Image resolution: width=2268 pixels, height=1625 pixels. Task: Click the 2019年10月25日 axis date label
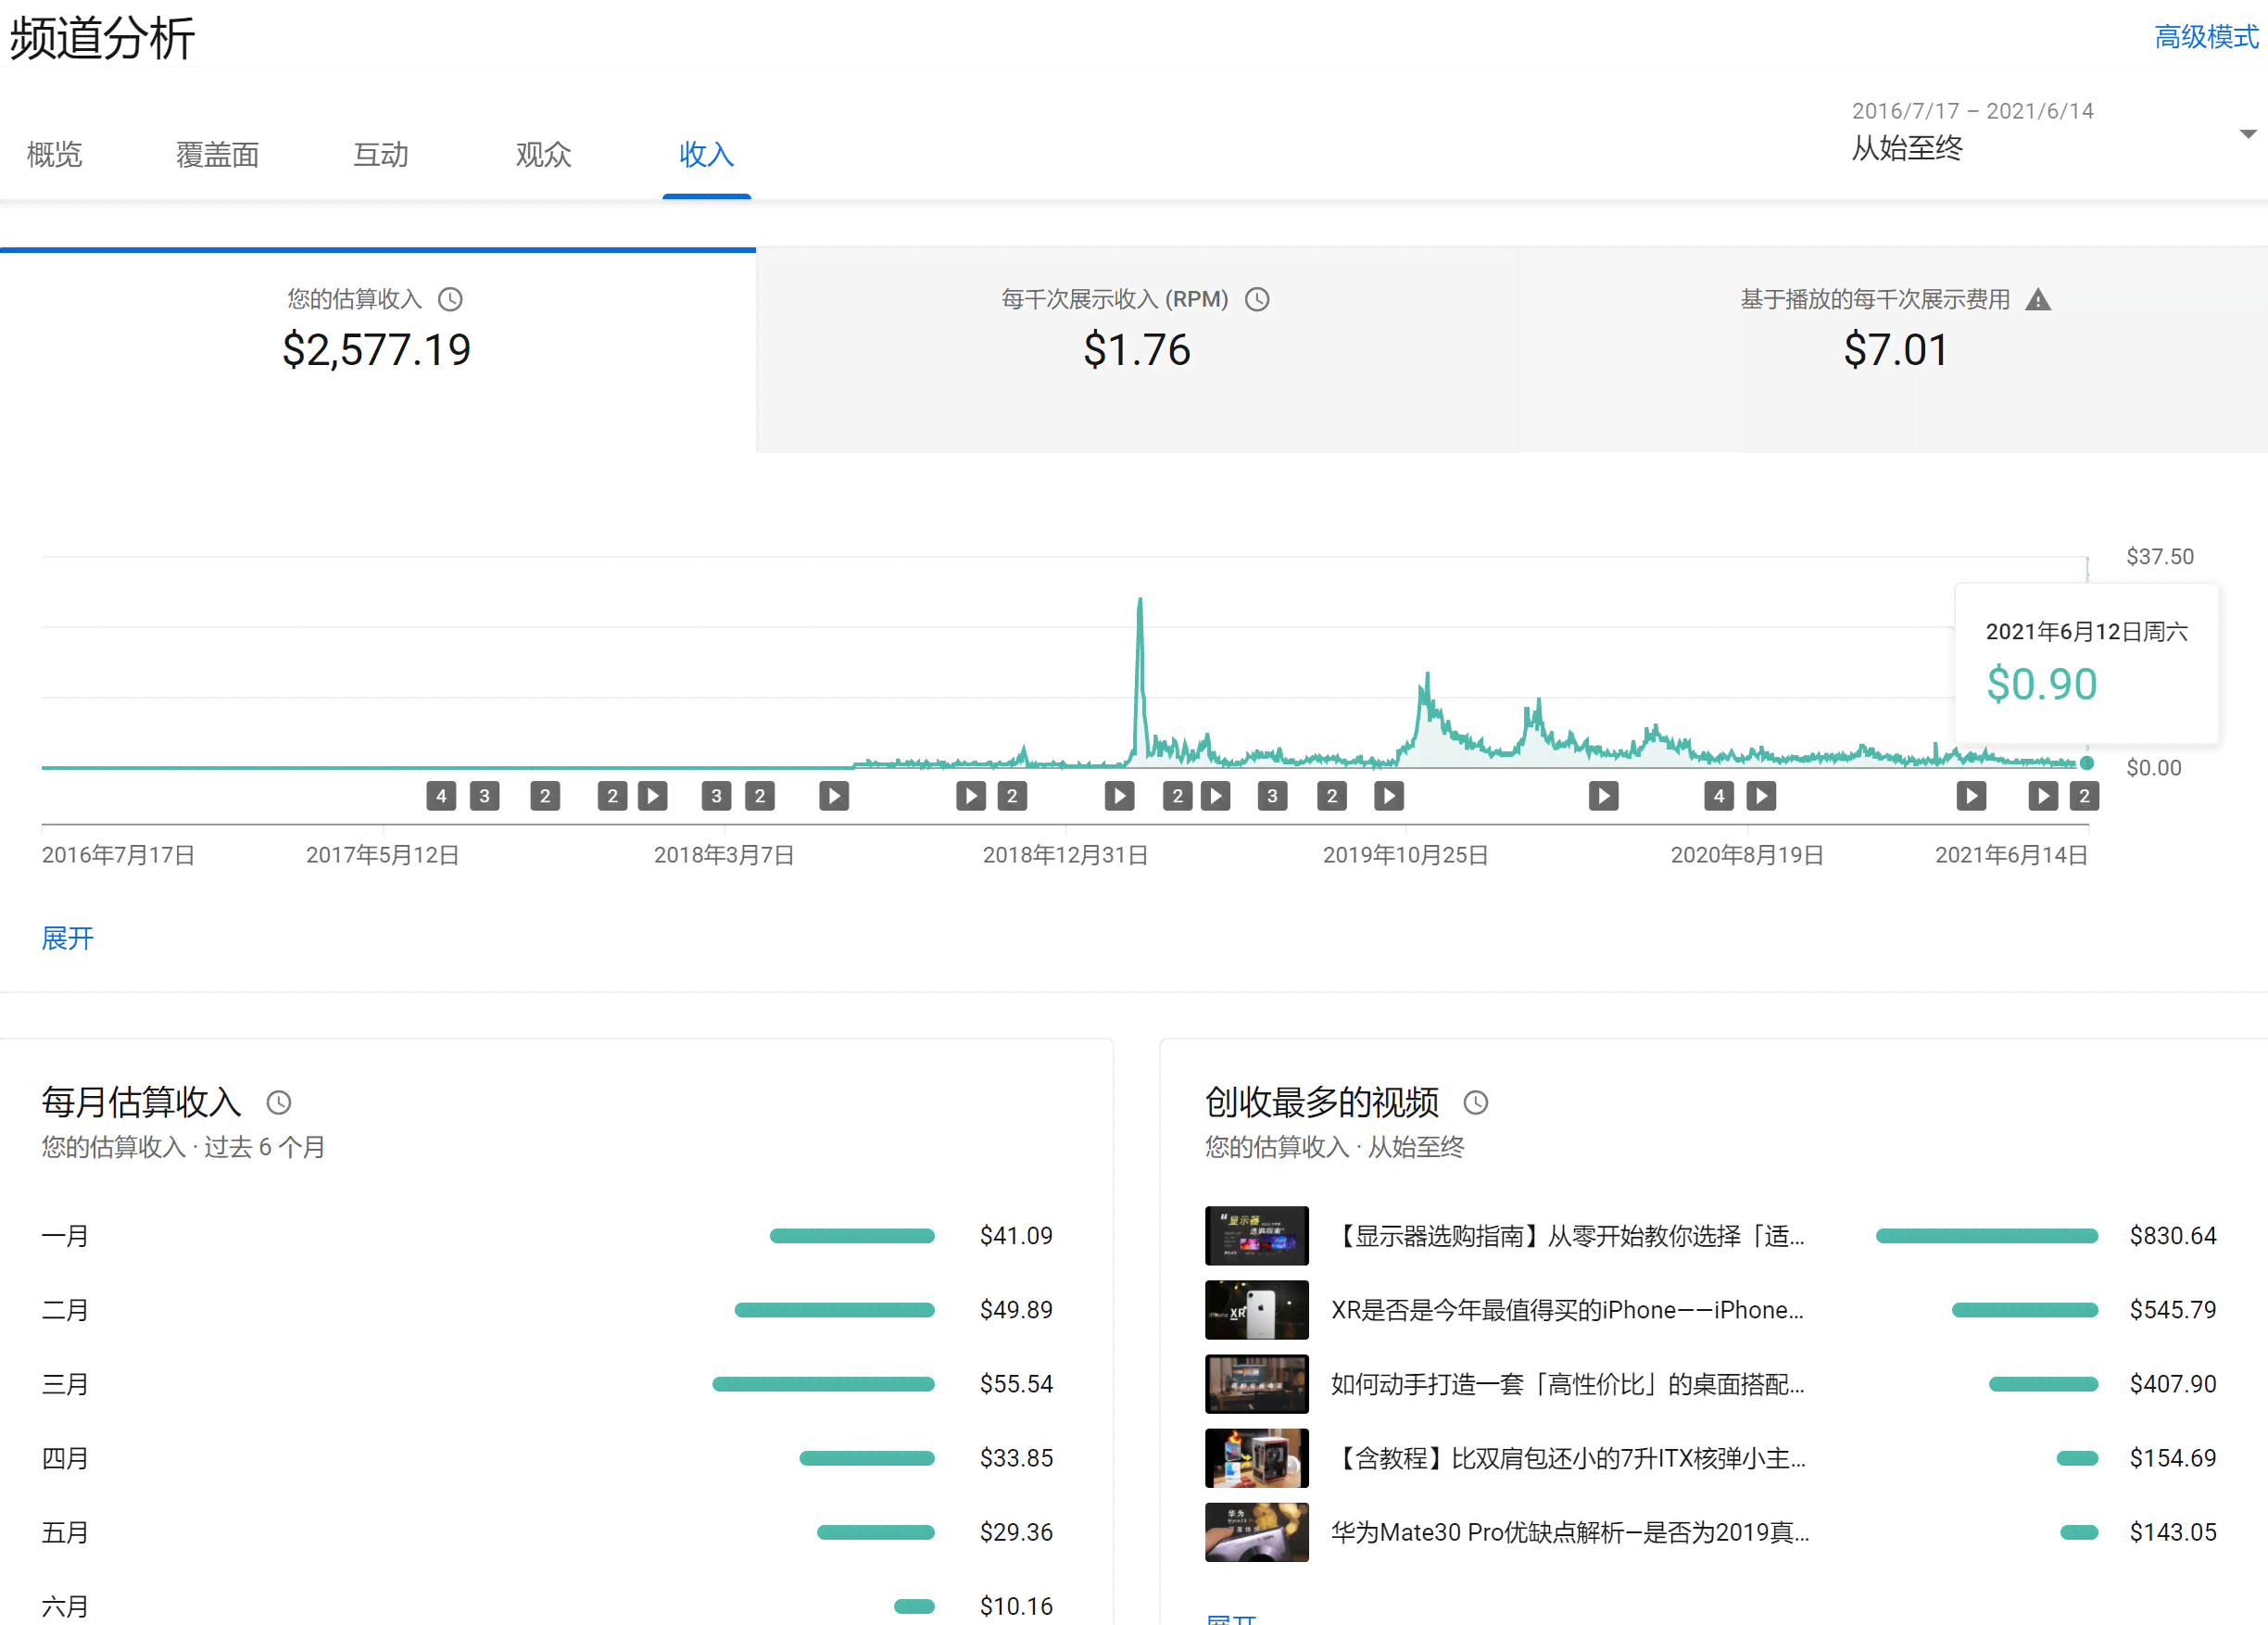(1405, 855)
